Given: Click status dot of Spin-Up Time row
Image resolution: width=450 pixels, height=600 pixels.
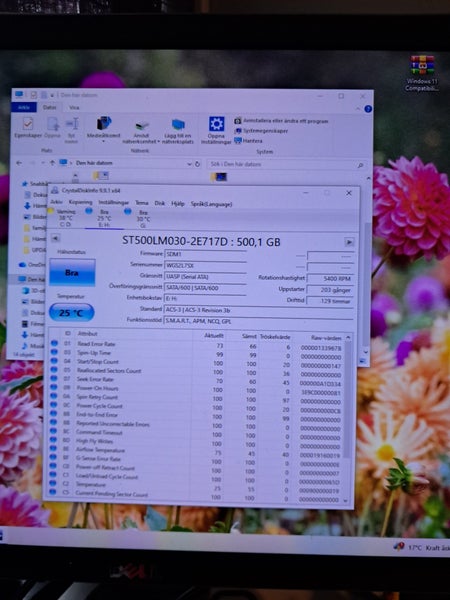Looking at the screenshot, I should (54, 352).
